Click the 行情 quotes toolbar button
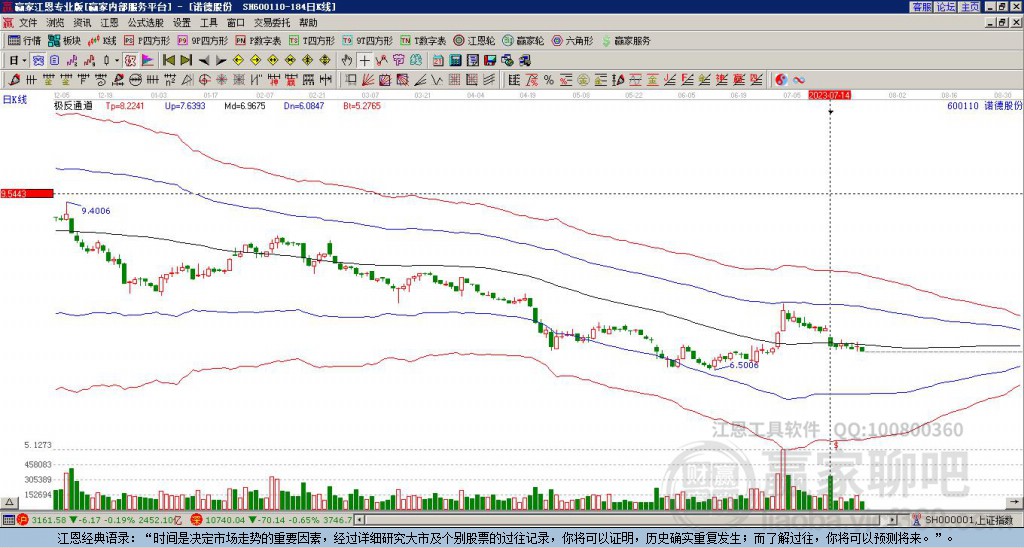Image resolution: width=1024 pixels, height=548 pixels. 24,40
